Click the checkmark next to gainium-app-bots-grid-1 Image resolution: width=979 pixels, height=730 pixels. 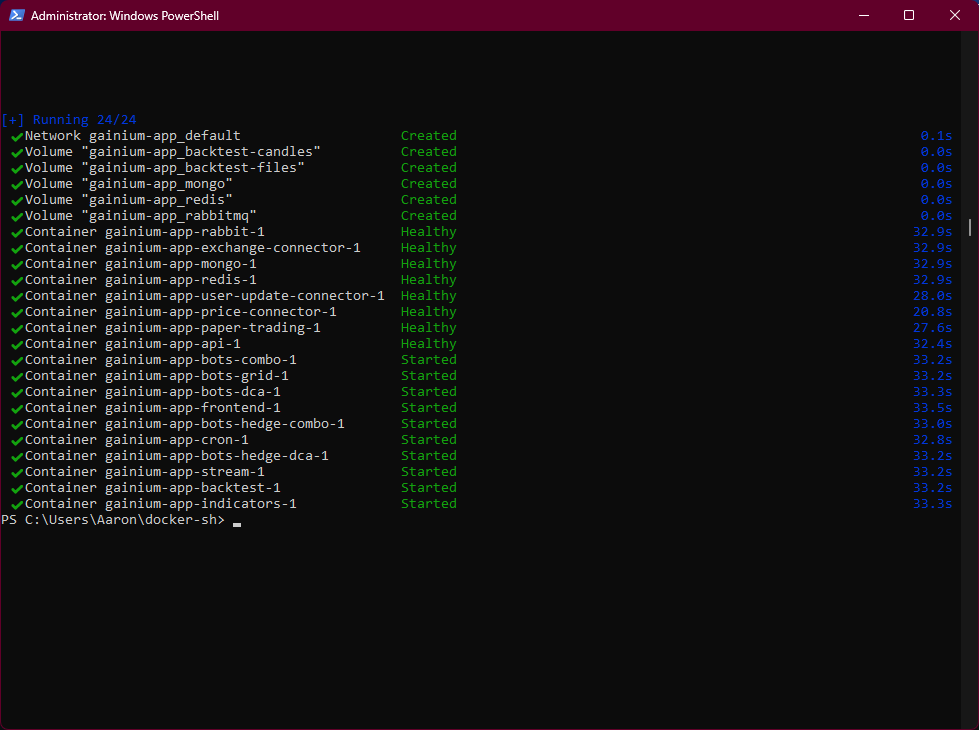17,376
